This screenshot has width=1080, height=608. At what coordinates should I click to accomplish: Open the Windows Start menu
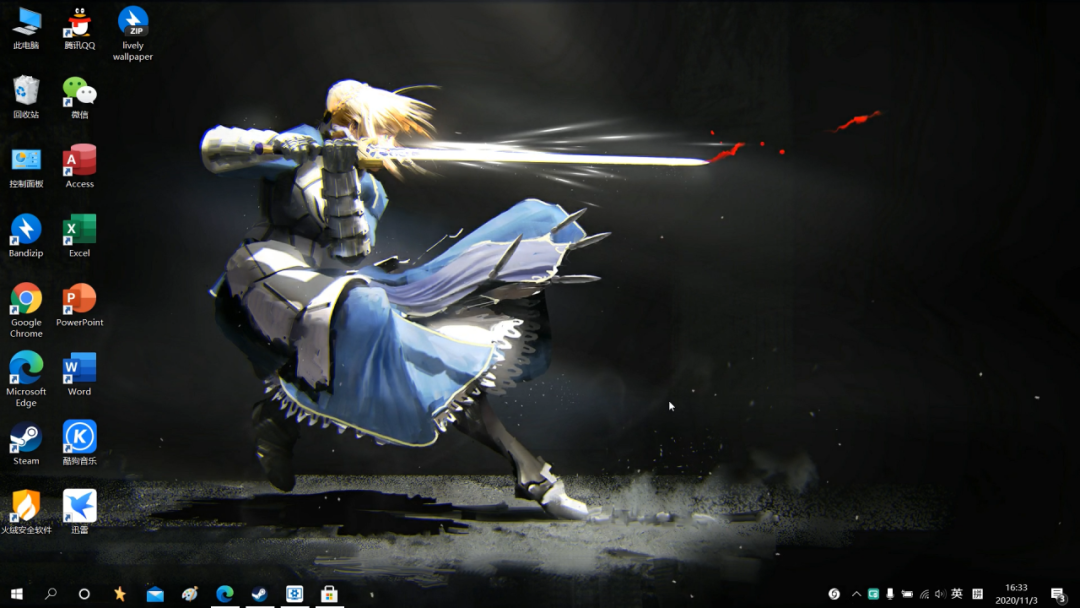coord(17,594)
